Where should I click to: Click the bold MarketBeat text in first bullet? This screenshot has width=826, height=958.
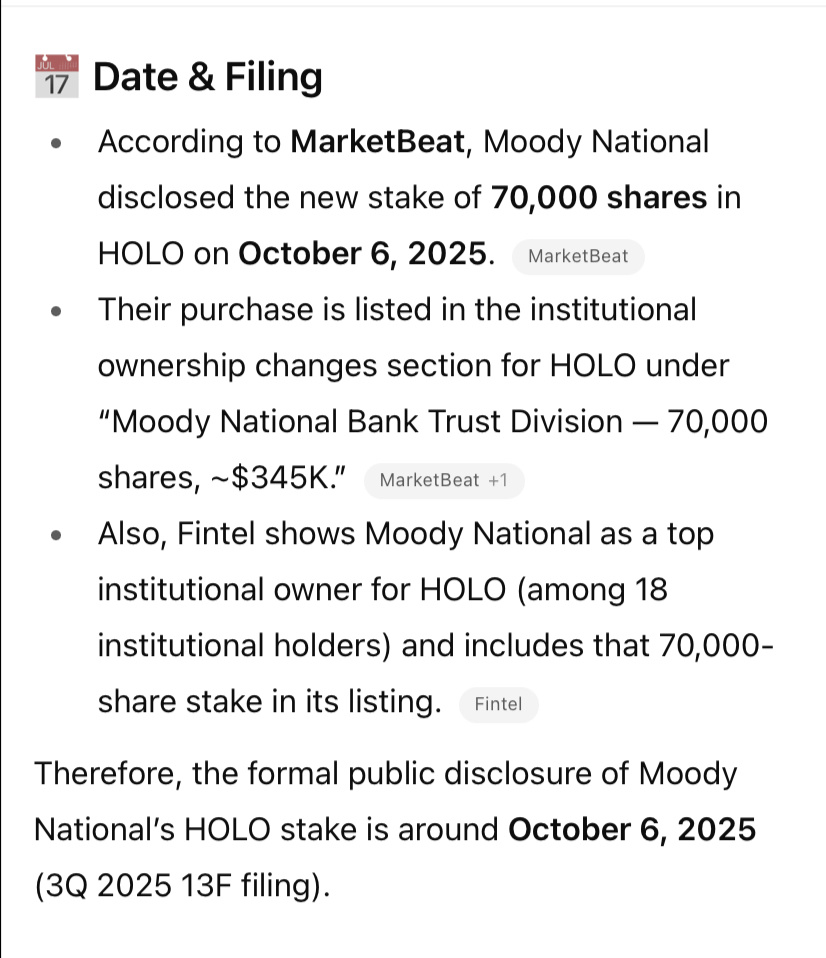pyautogui.click(x=378, y=142)
